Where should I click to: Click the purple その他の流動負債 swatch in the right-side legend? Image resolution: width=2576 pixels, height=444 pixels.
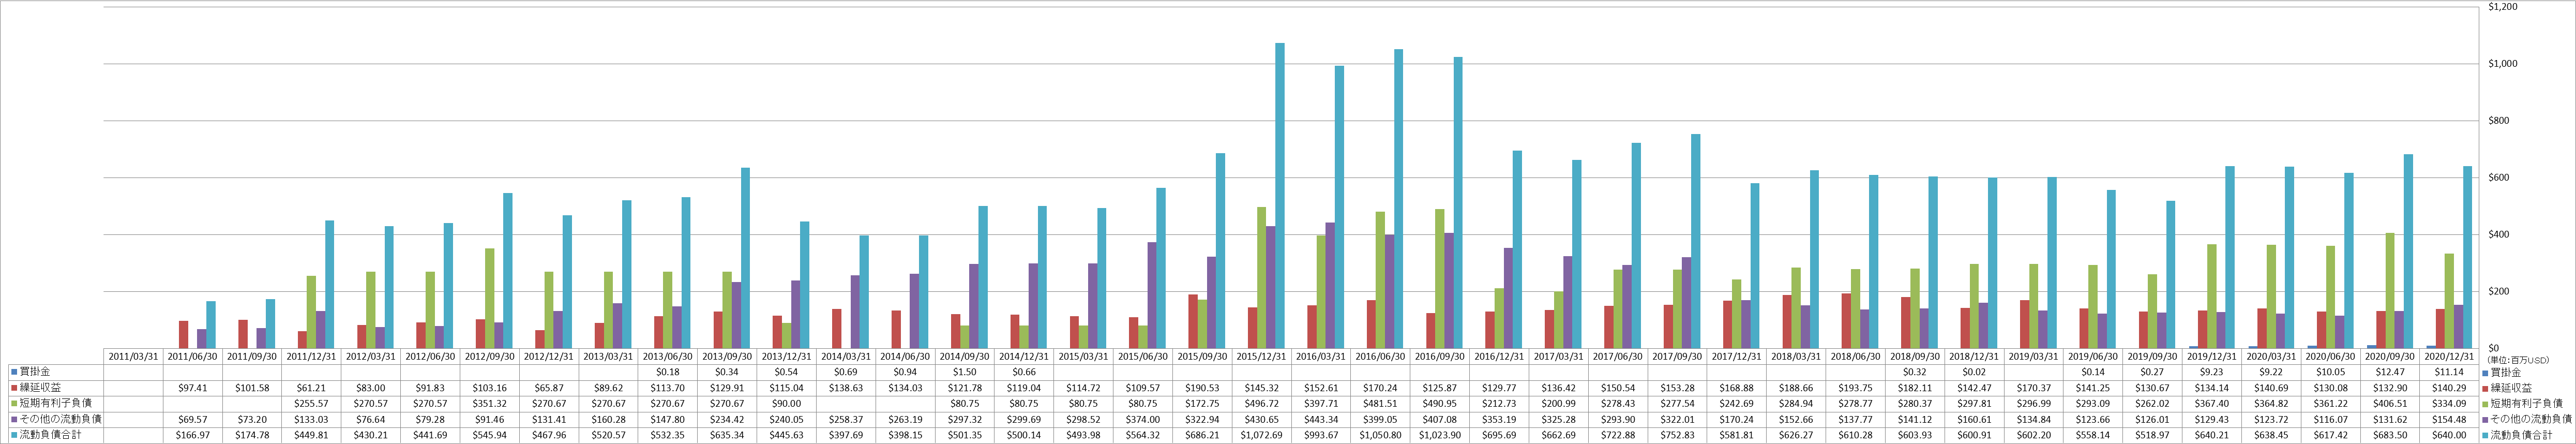click(2484, 419)
